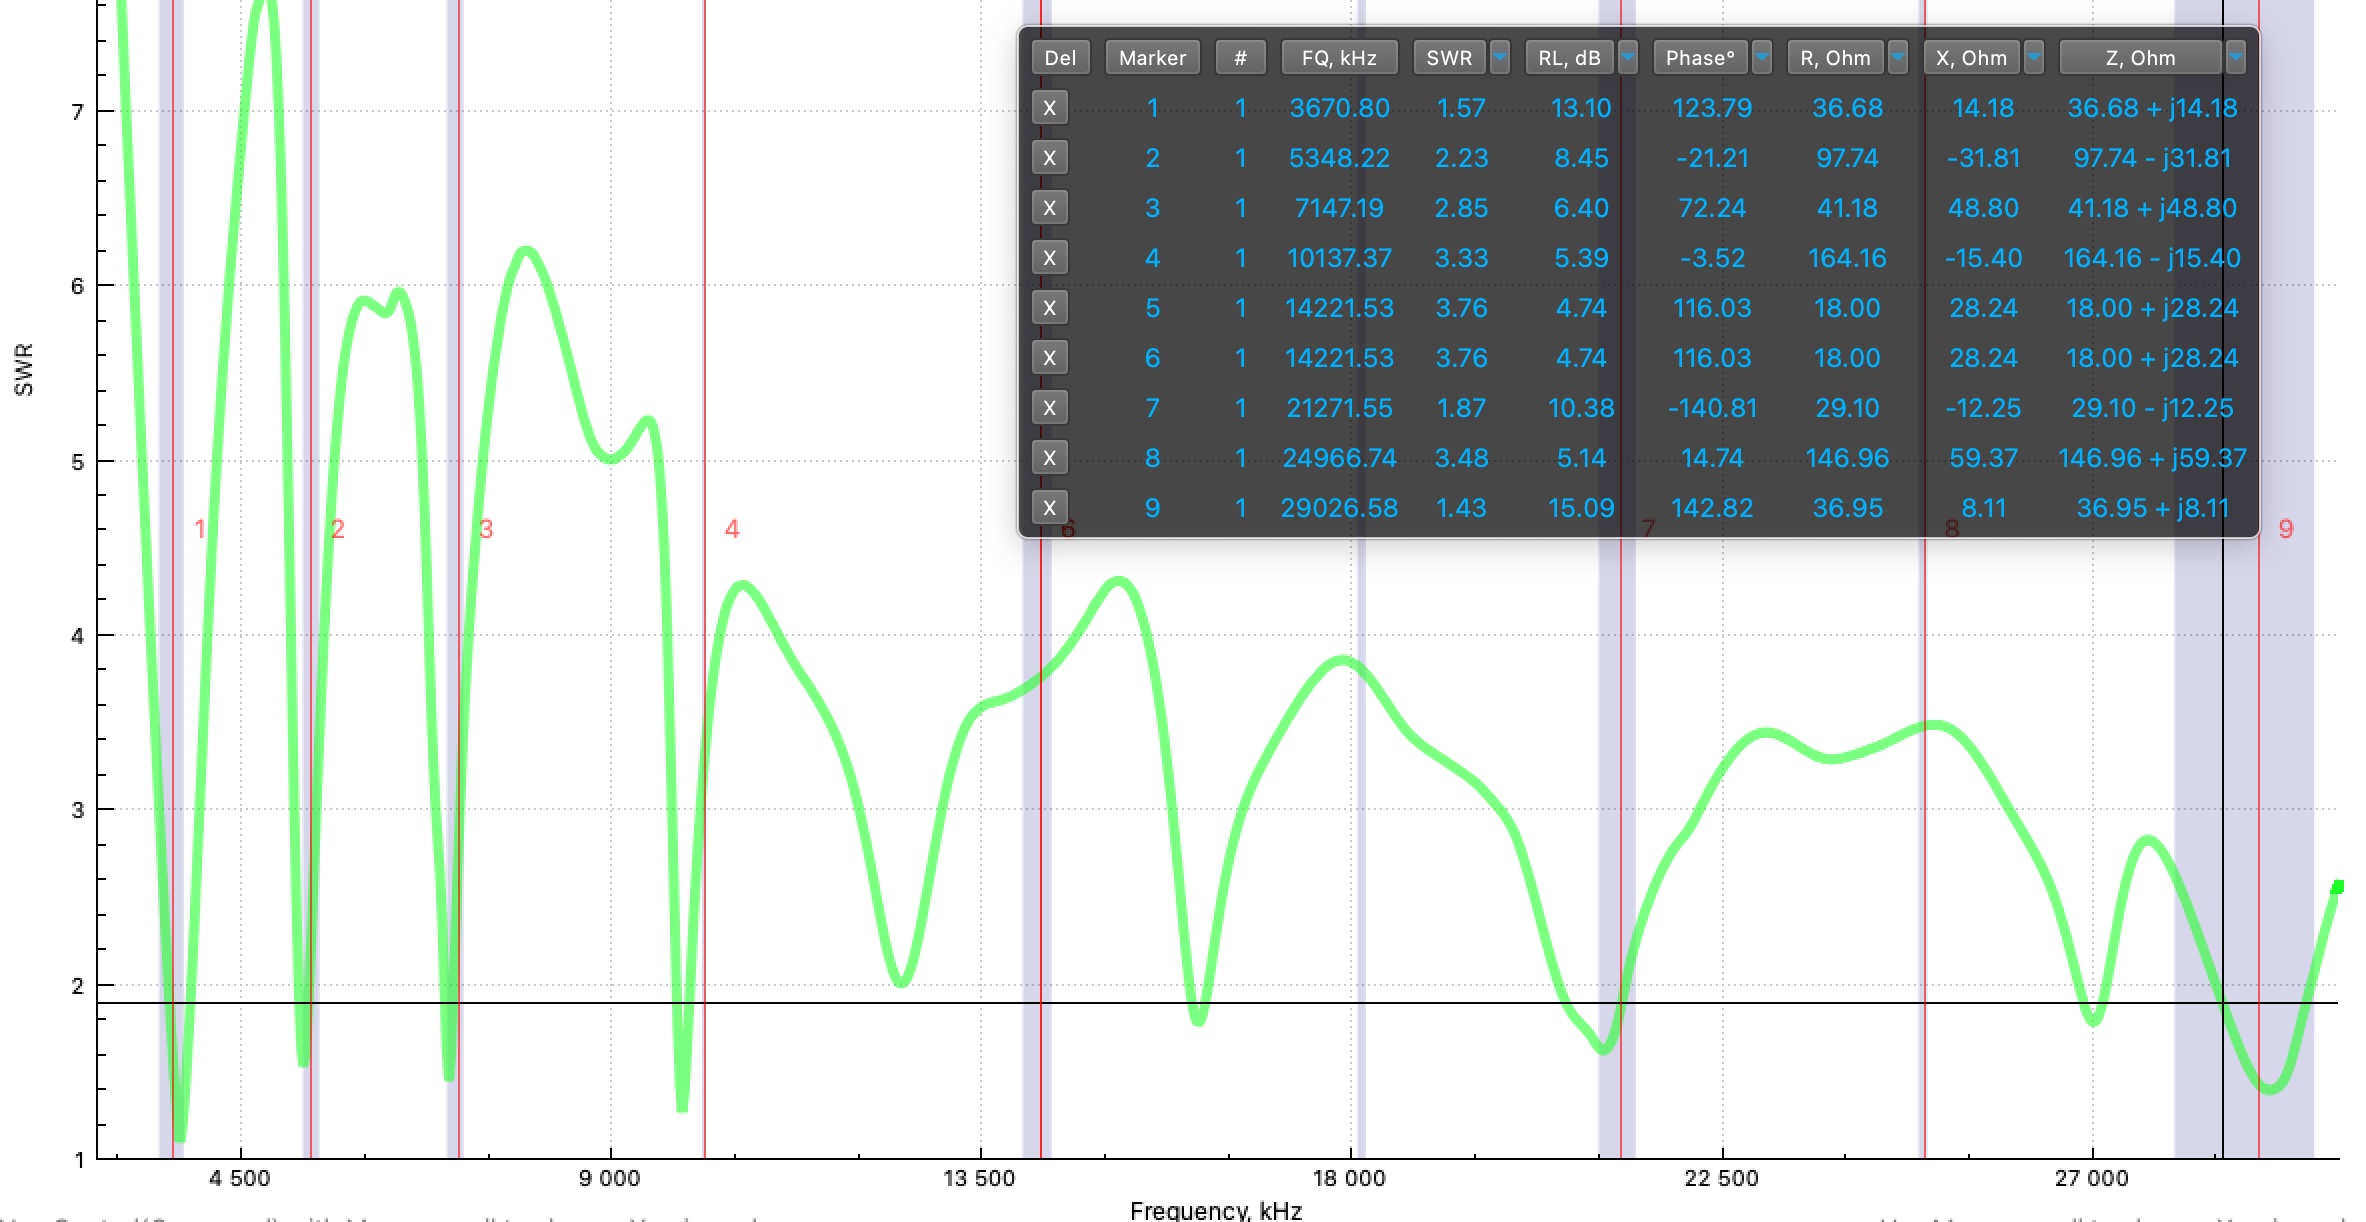The width and height of the screenshot is (2366, 1222).
Task: Delete marker 1 using its X icon
Action: 1051,108
